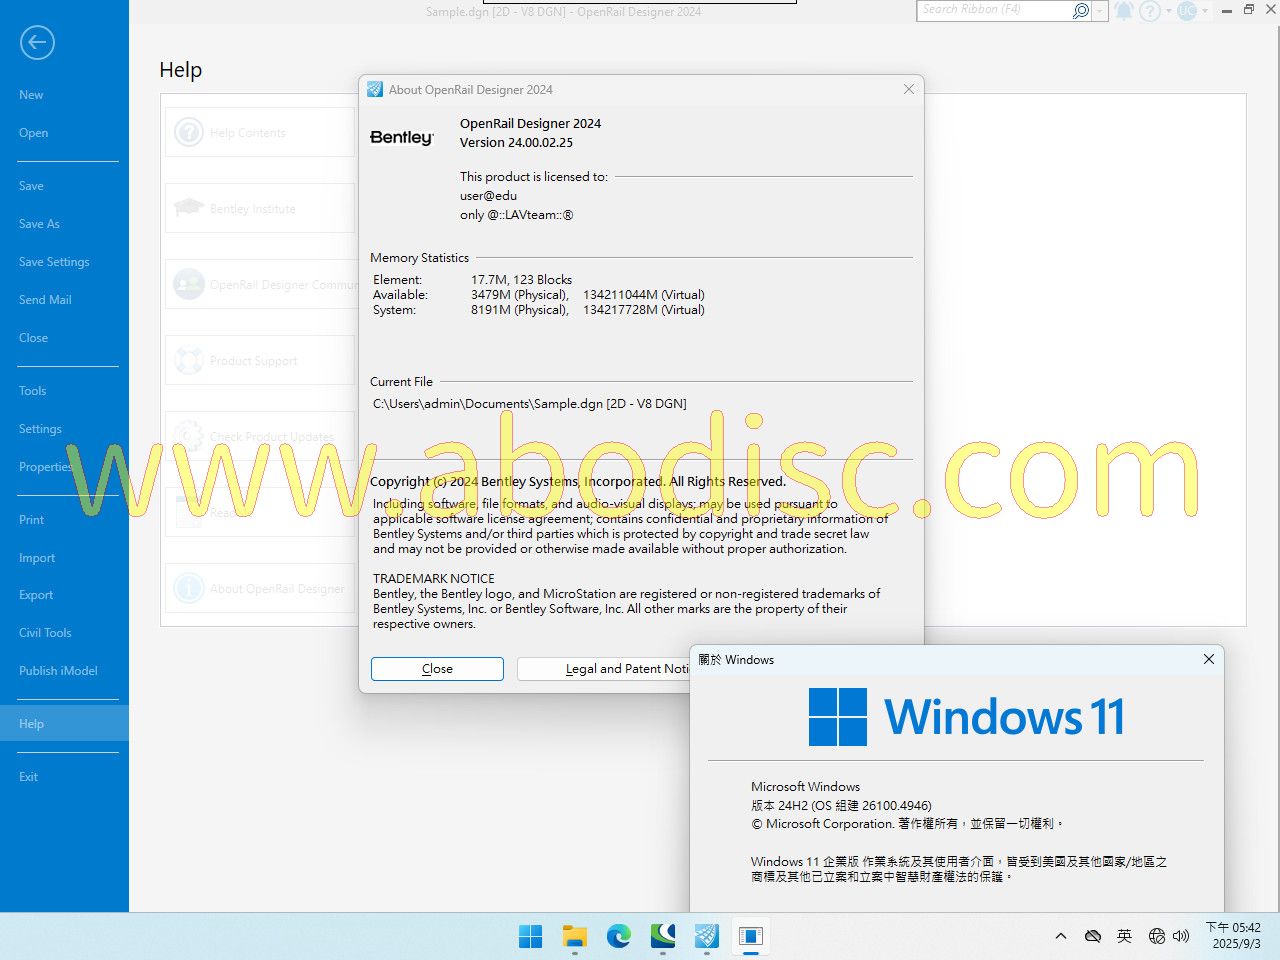Open Legal and Patent Notices button
Screen dimensions: 1280x960
[x=604, y=669]
